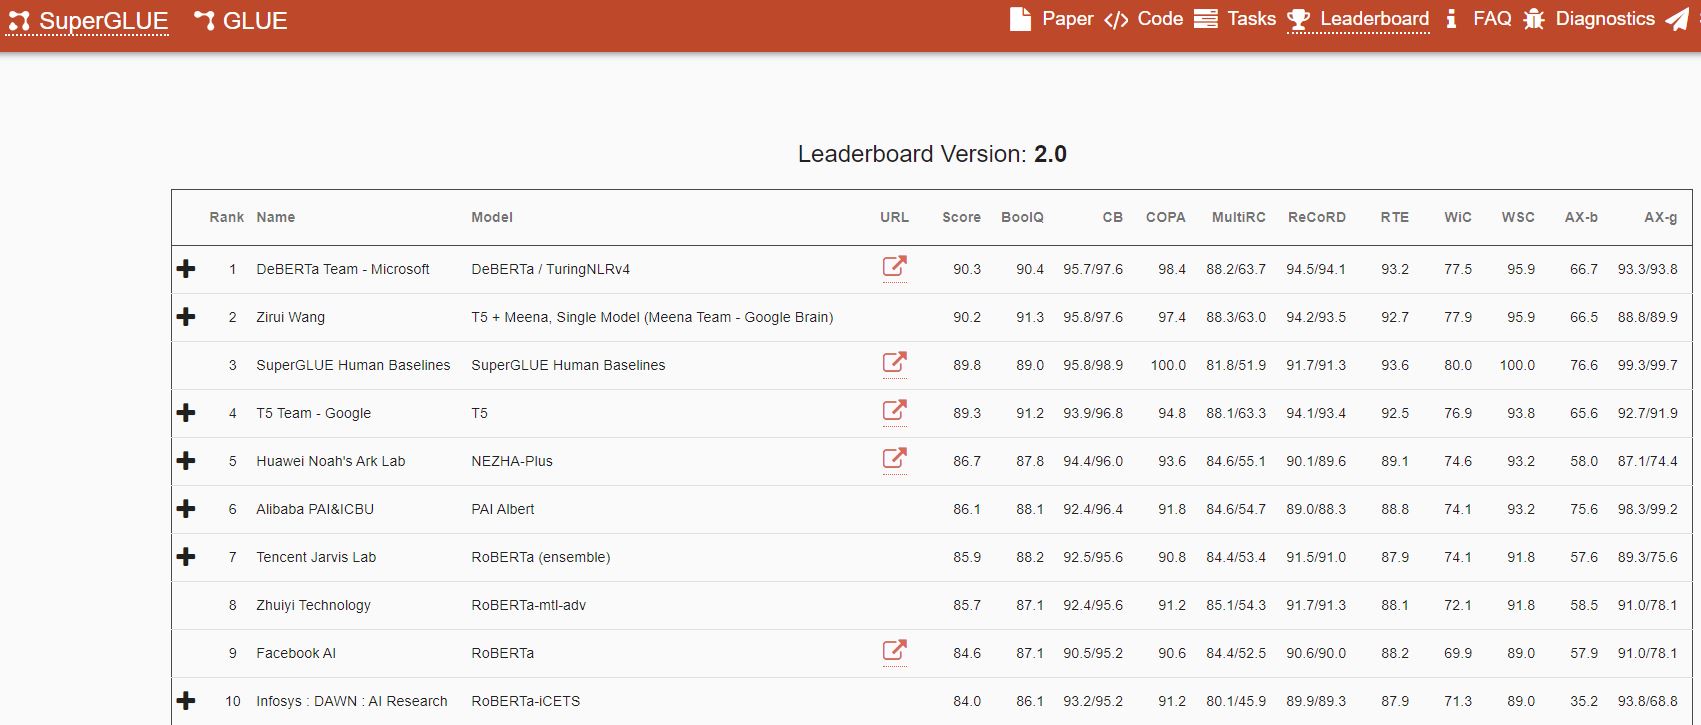This screenshot has width=1701, height=725.
Task: Click the Leaderboard trophy icon
Action: [x=1298, y=19]
